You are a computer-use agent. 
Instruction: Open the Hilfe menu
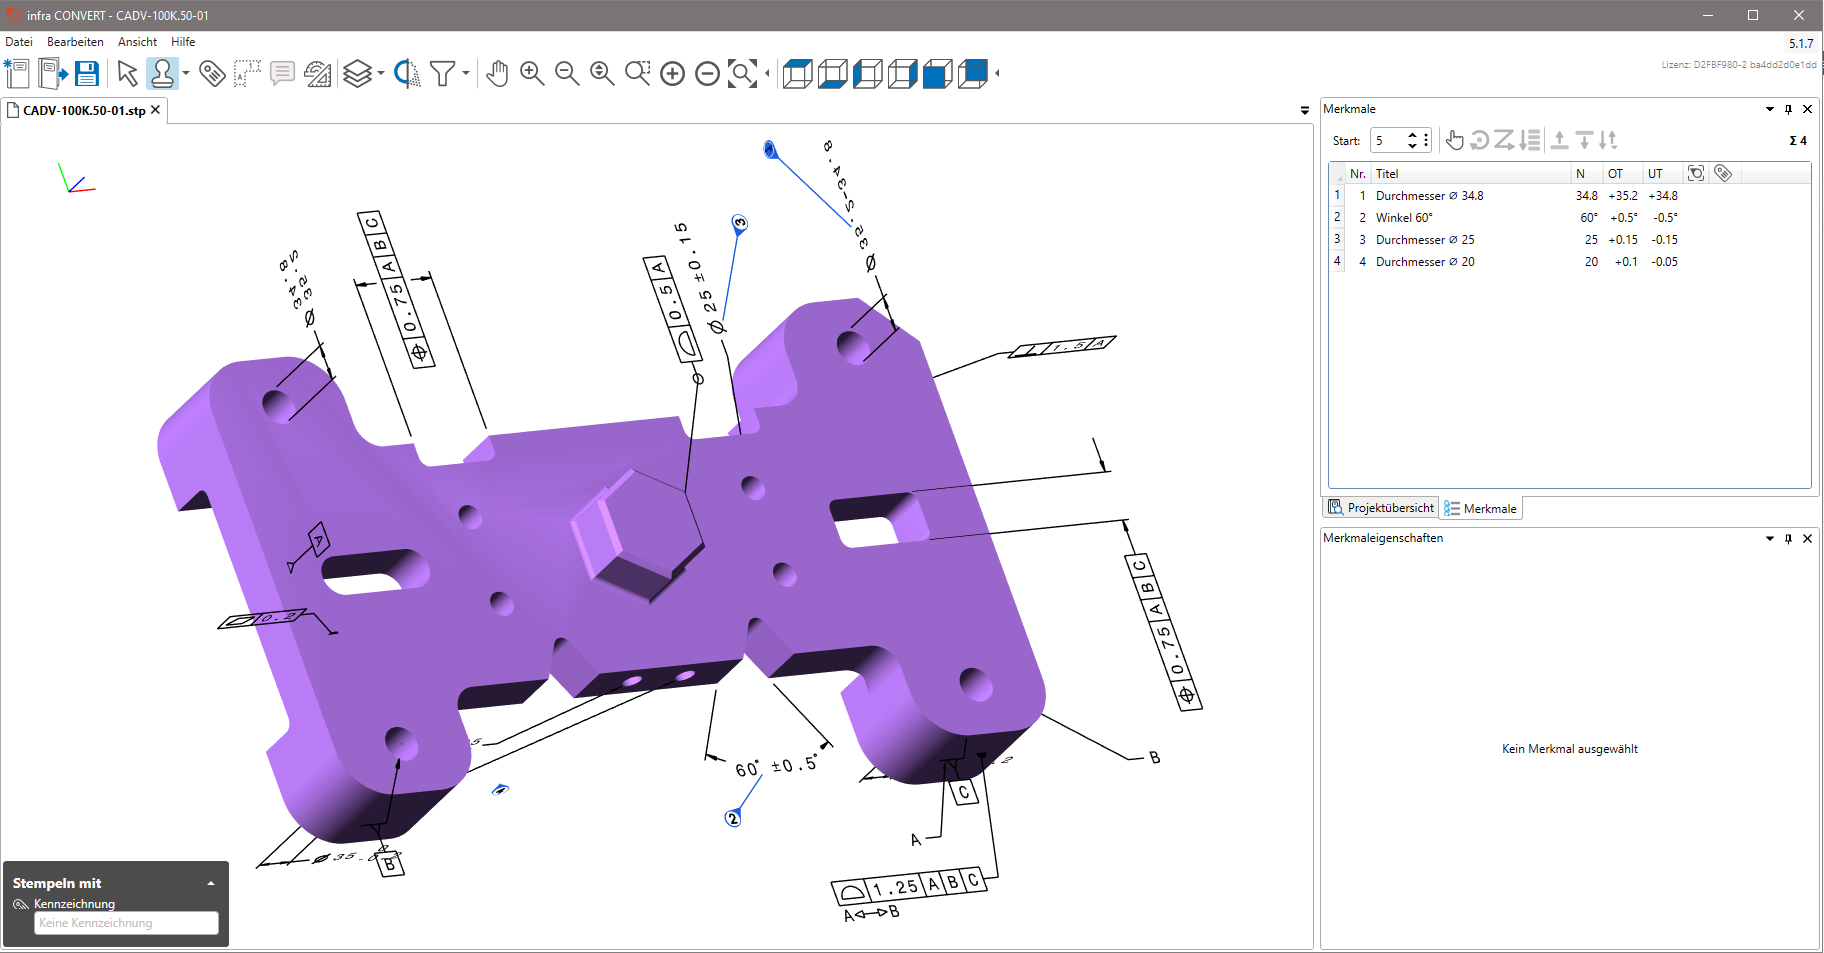[183, 42]
